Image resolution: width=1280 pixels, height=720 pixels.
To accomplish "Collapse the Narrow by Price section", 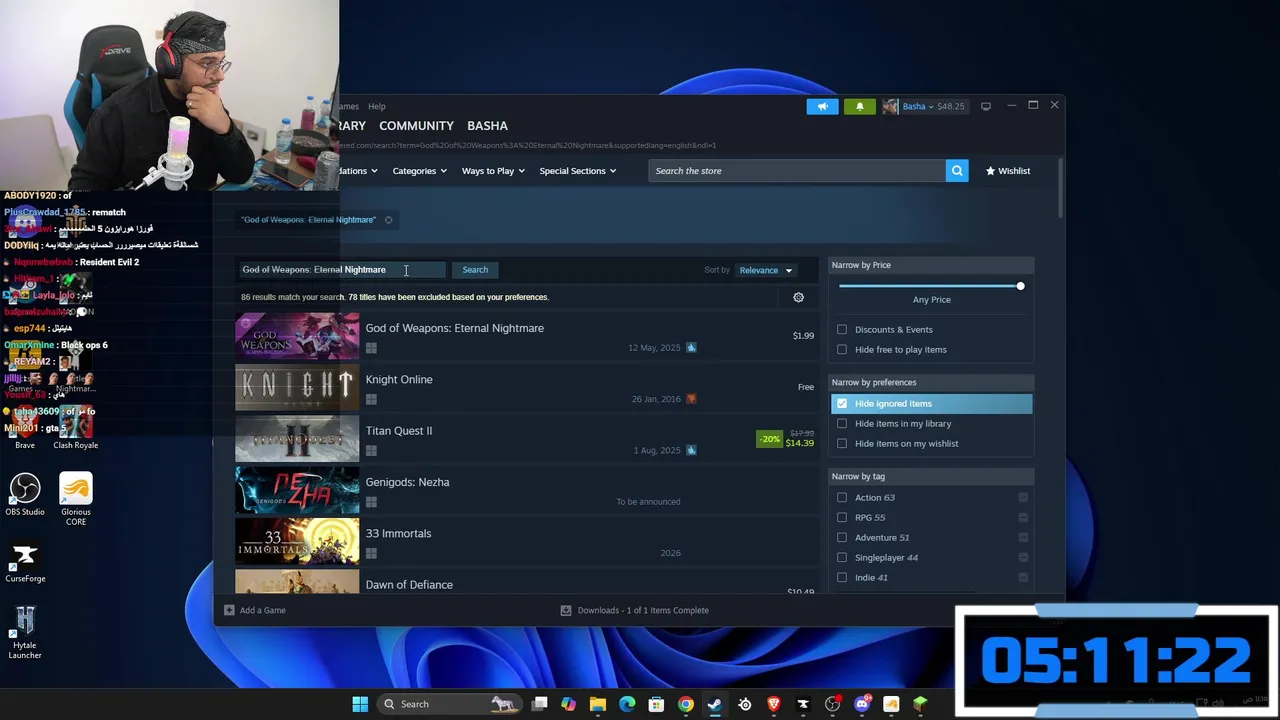I will [x=931, y=265].
